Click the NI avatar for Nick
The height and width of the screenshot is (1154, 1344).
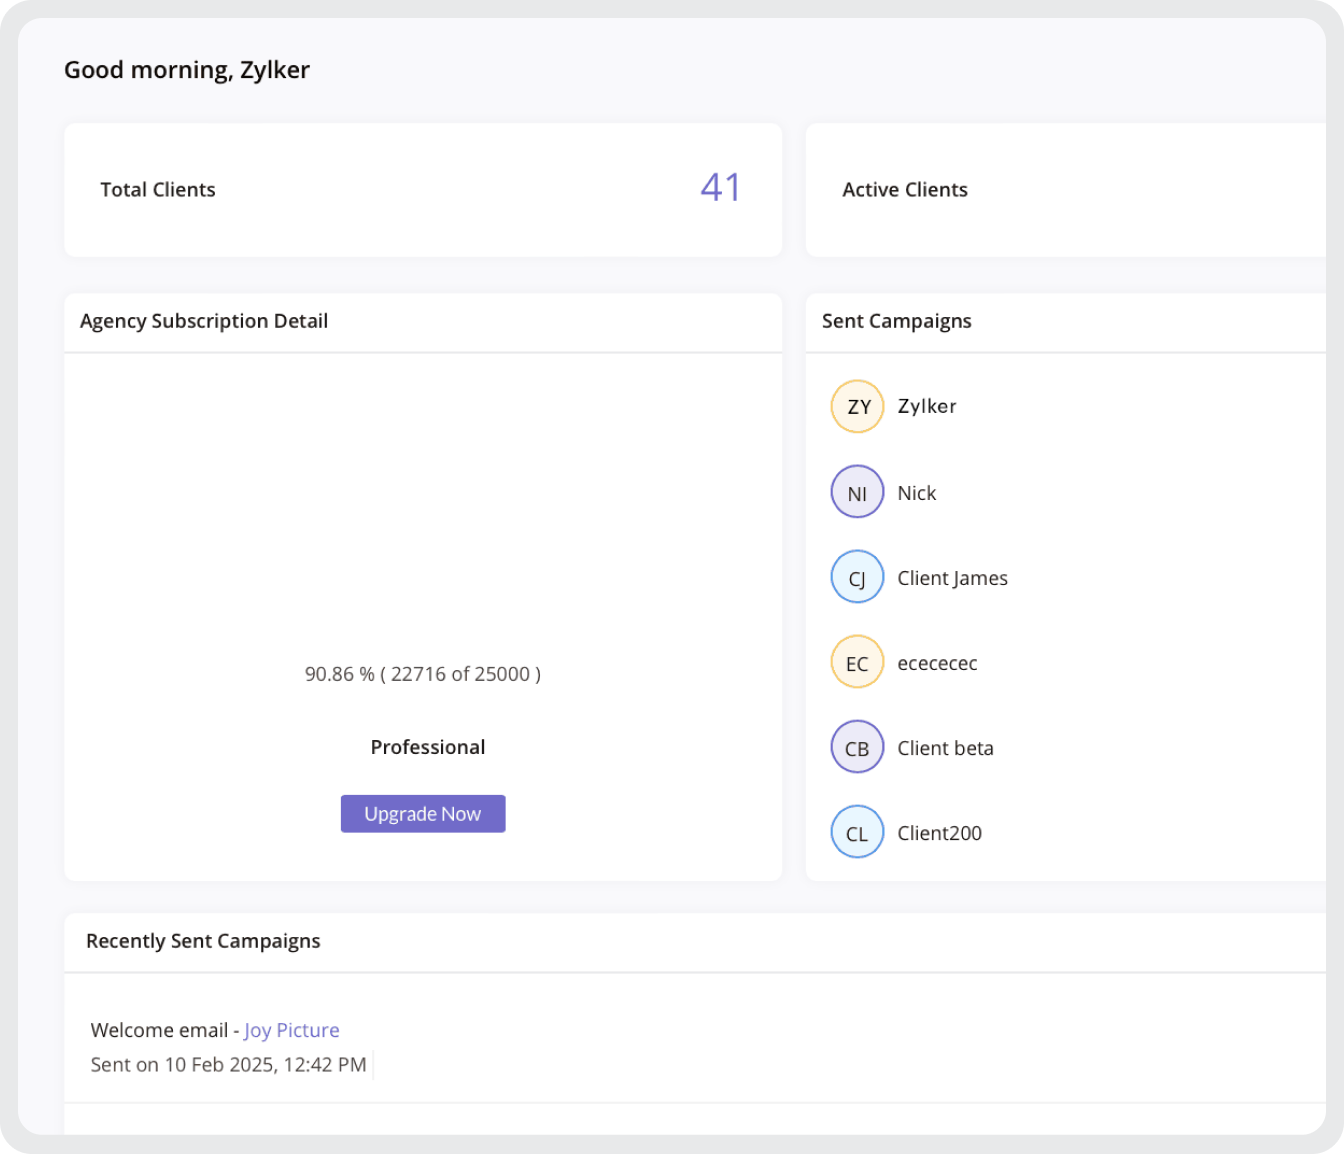[x=857, y=492]
